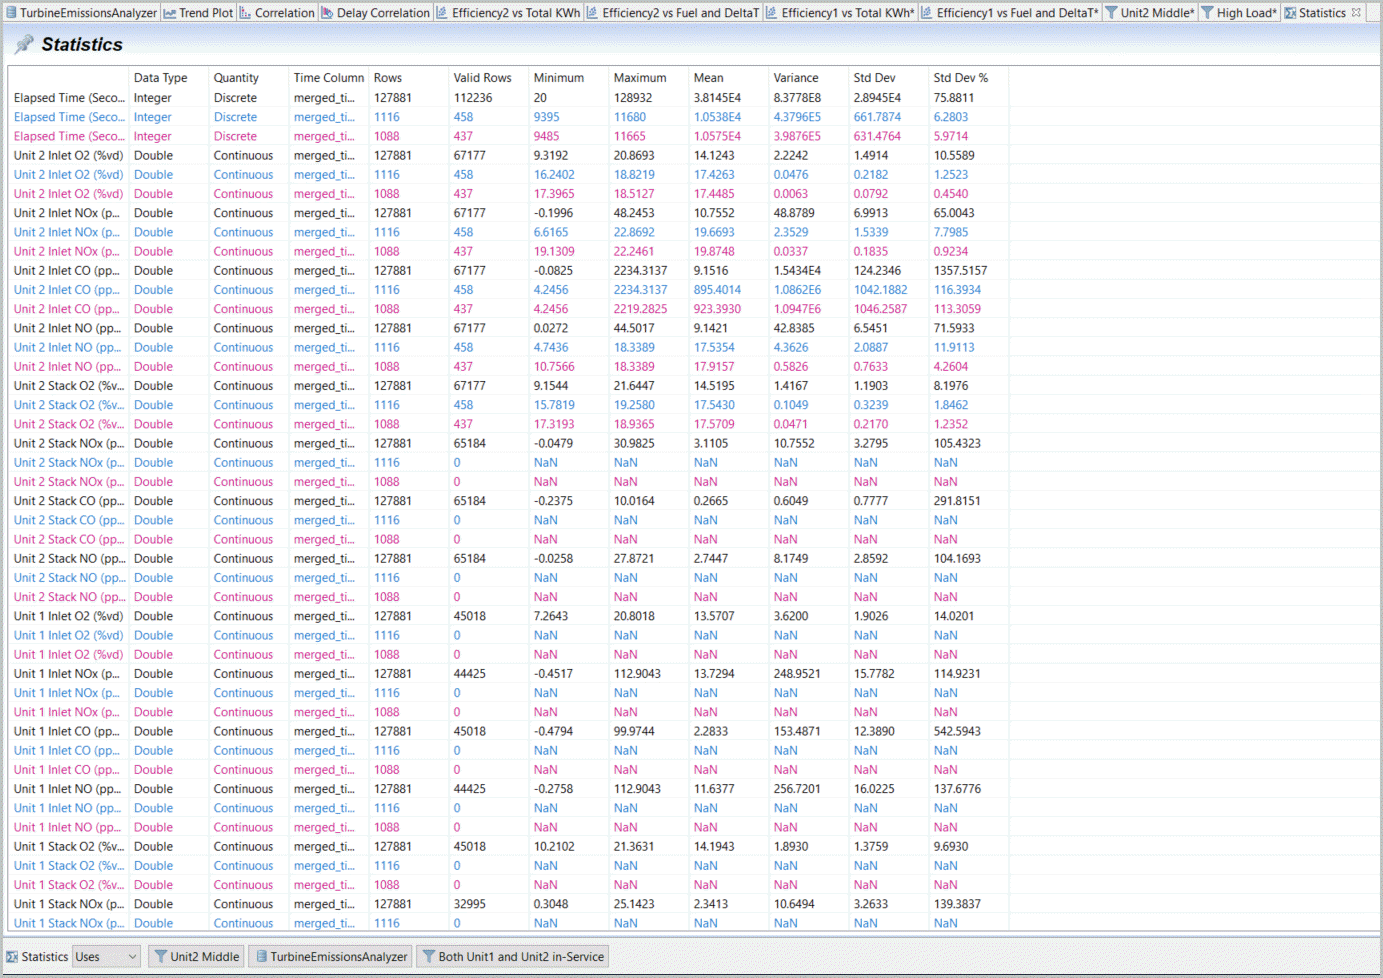The image size is (1383, 978).
Task: Click the Delay Correlation tab icon
Action: [x=327, y=13]
